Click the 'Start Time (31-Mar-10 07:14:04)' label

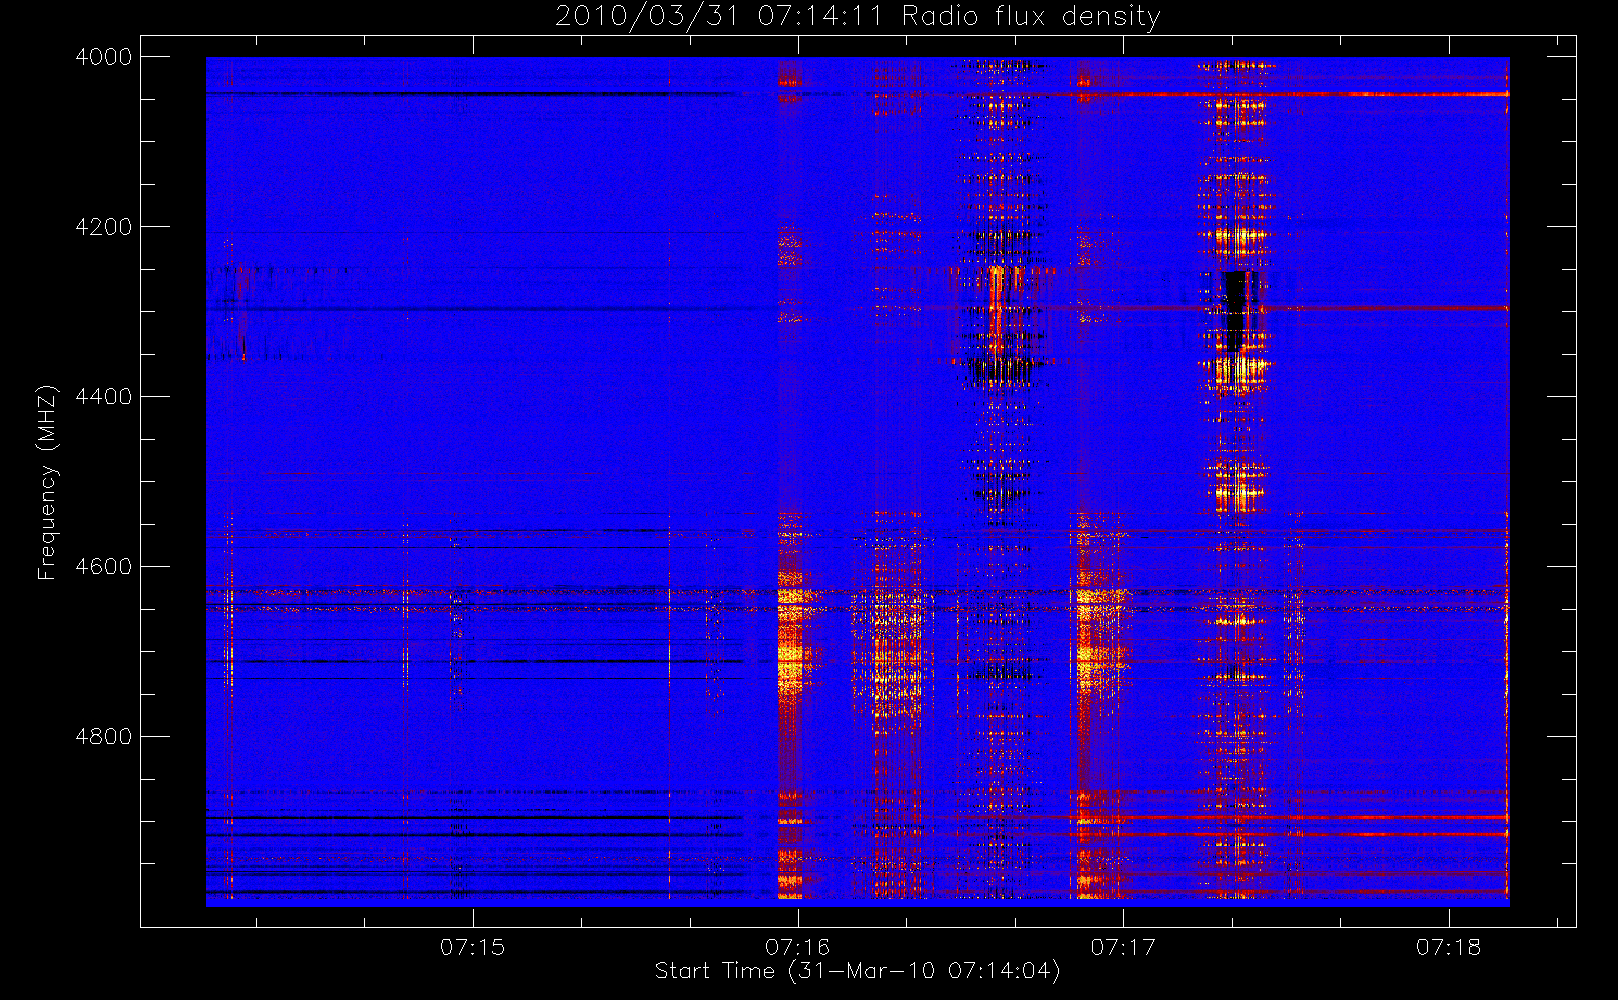857,971
